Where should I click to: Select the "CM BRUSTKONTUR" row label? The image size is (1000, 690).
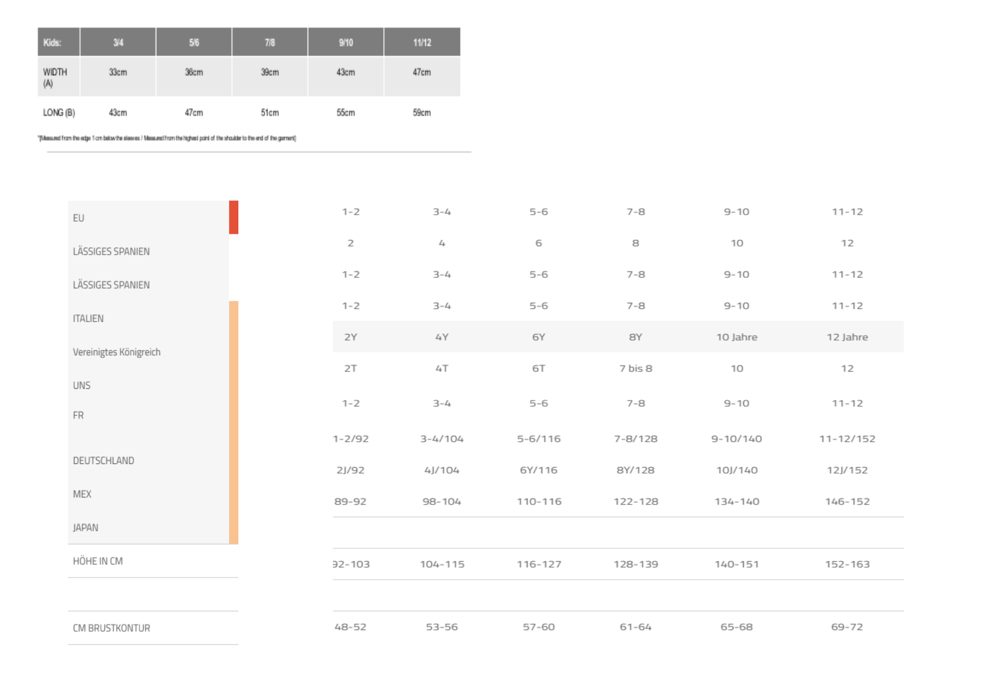tap(112, 628)
